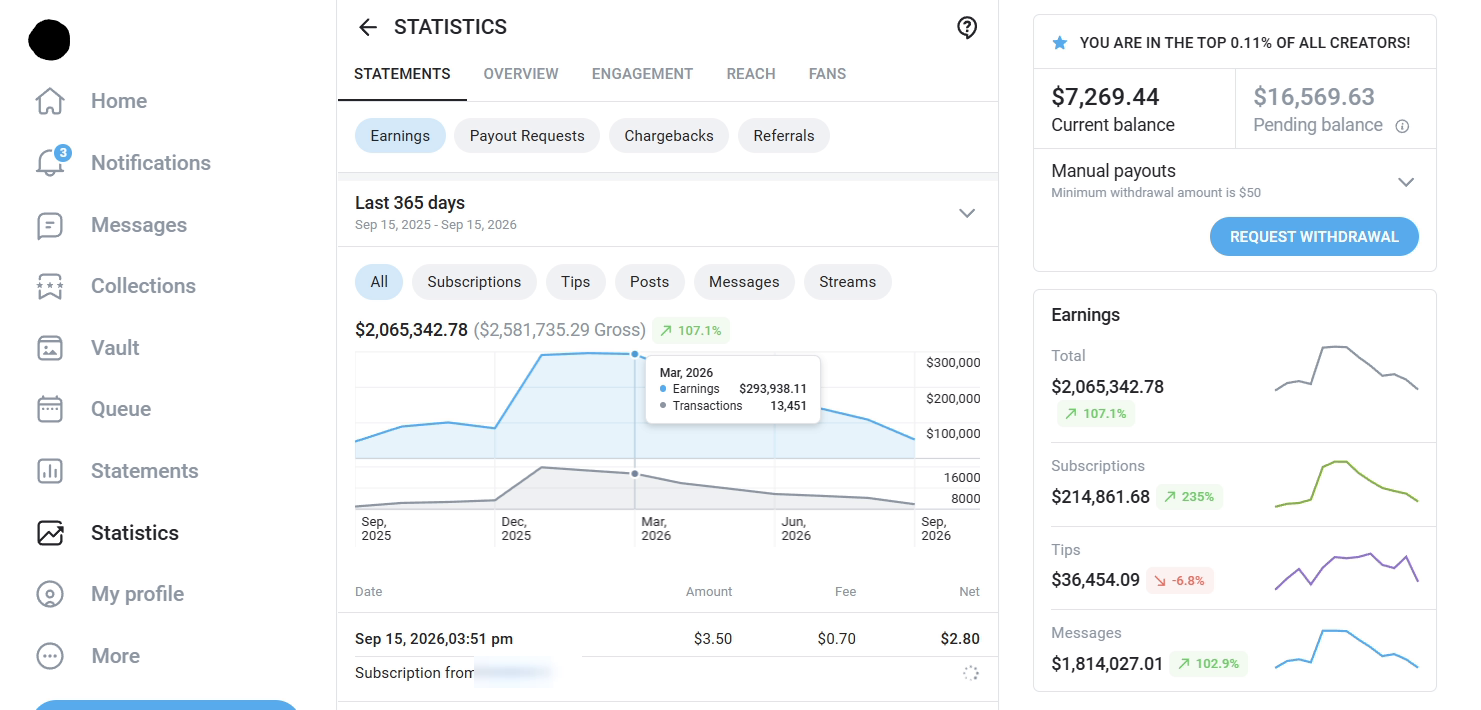Viewport: 1481px width, 710px height.
Task: Filter chart by Tips chip
Action: point(576,282)
